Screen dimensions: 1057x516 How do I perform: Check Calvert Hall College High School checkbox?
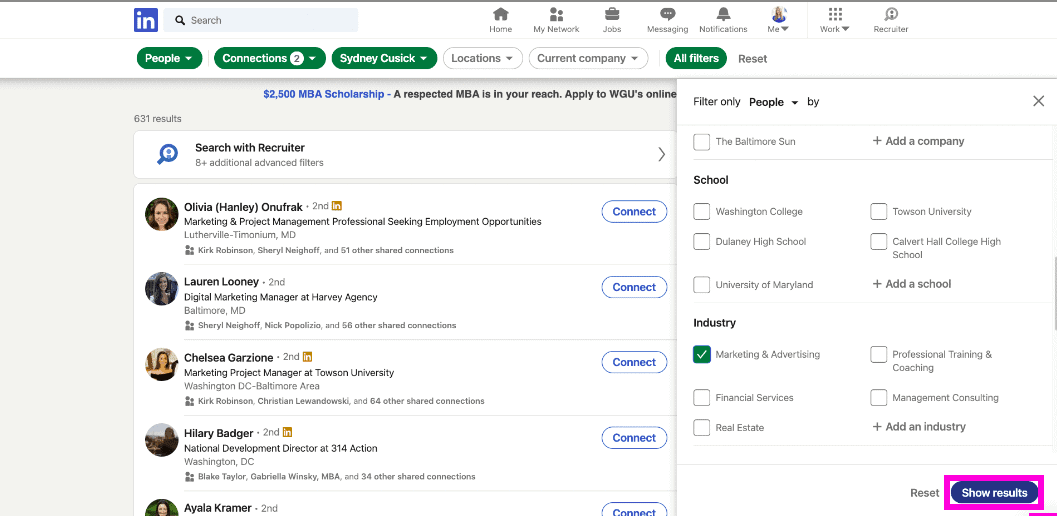click(x=878, y=241)
